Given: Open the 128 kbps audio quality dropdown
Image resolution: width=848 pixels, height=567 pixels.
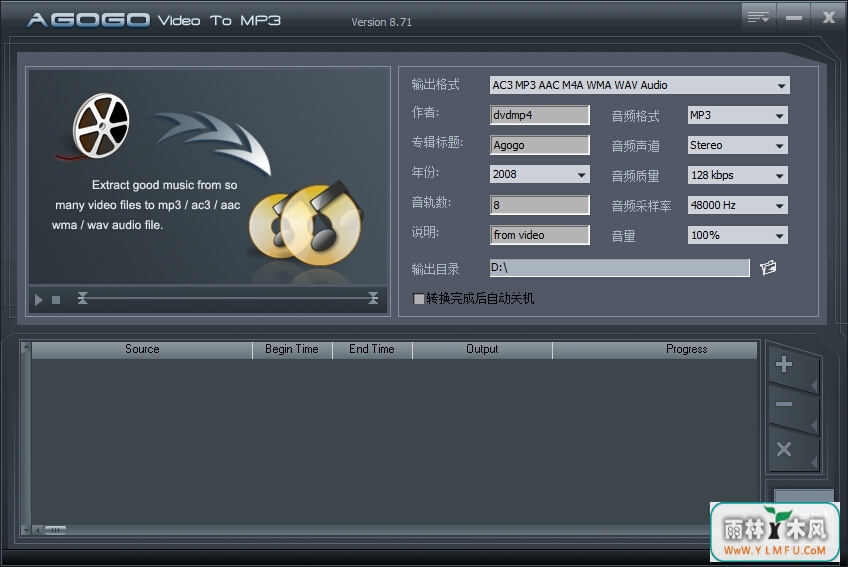Looking at the screenshot, I should [x=738, y=175].
